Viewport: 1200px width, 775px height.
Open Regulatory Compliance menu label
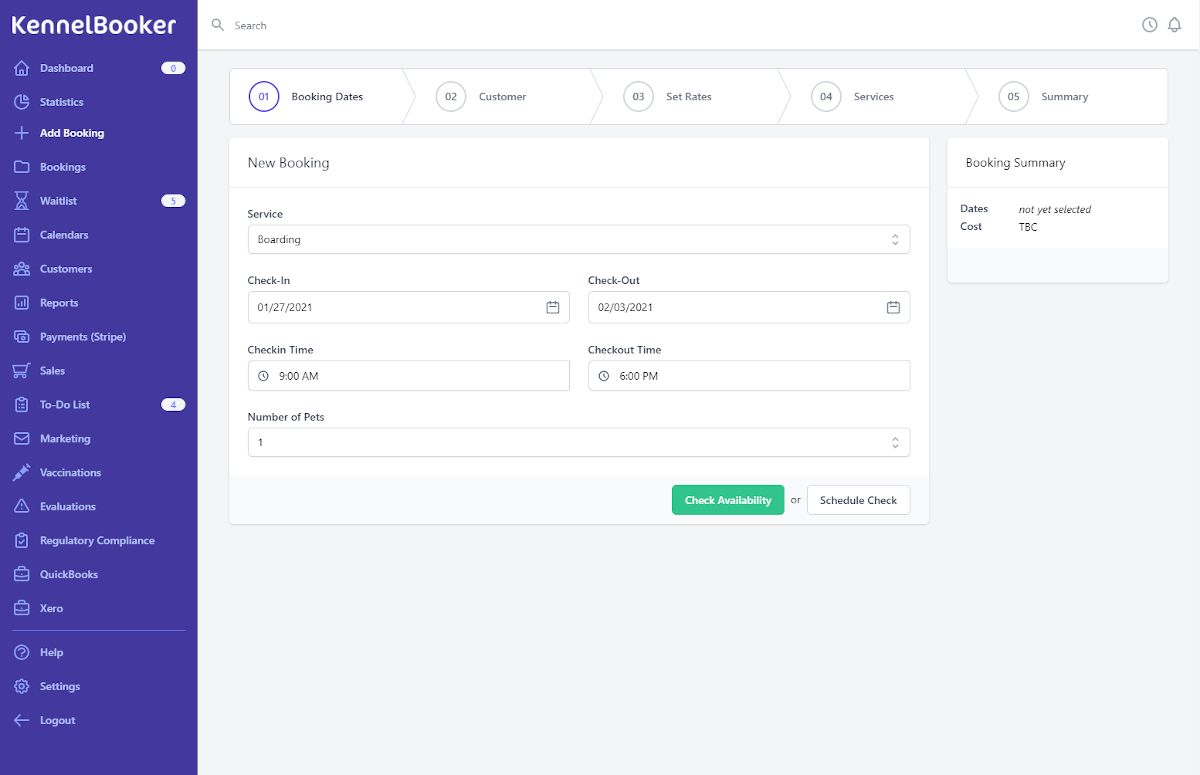pyautogui.click(x=97, y=541)
